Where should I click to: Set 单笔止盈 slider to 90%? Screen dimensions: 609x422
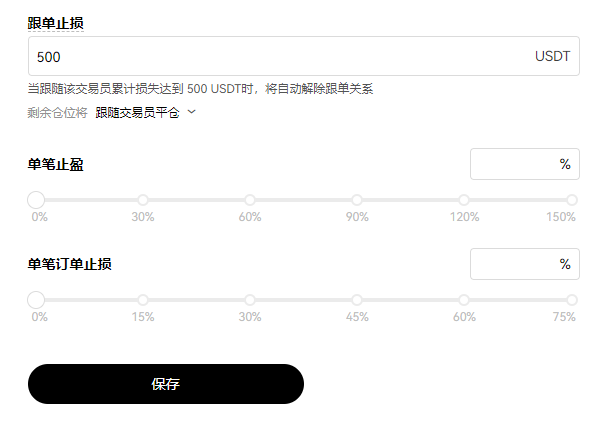[357, 200]
